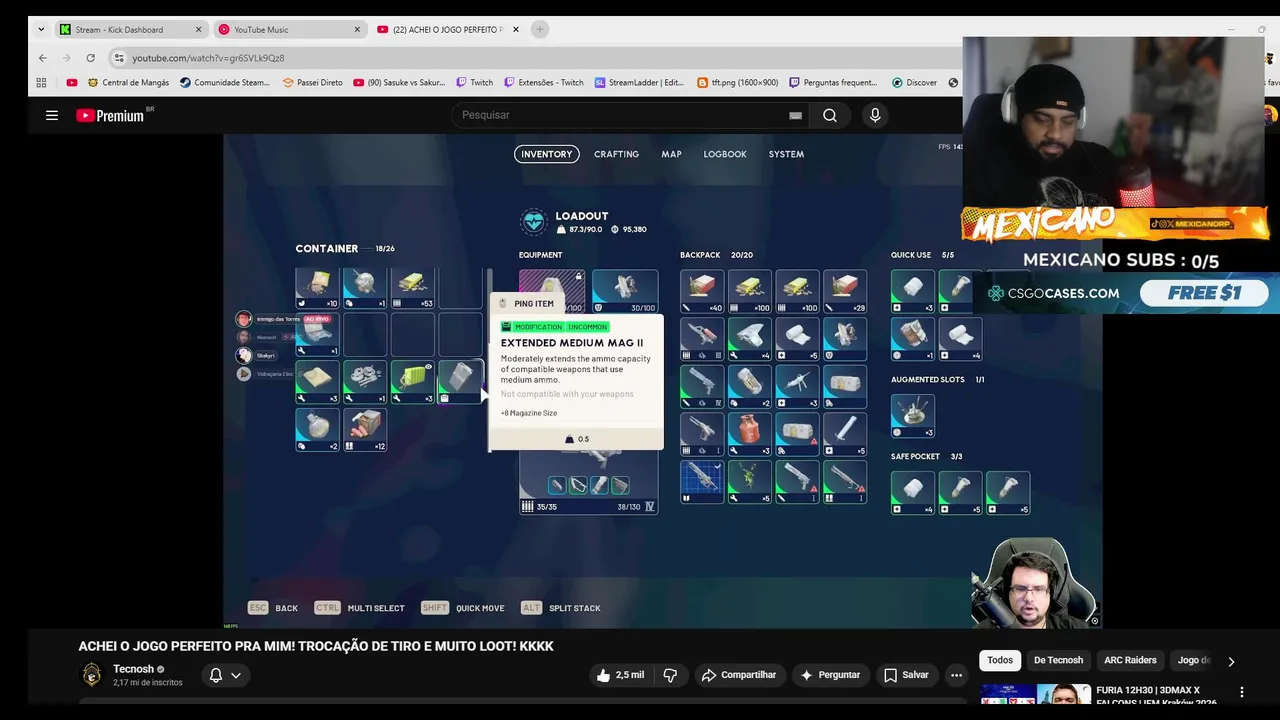This screenshot has height=720, width=1280.
Task: Open the Extensões - Twitch bookmark
Action: tap(544, 83)
